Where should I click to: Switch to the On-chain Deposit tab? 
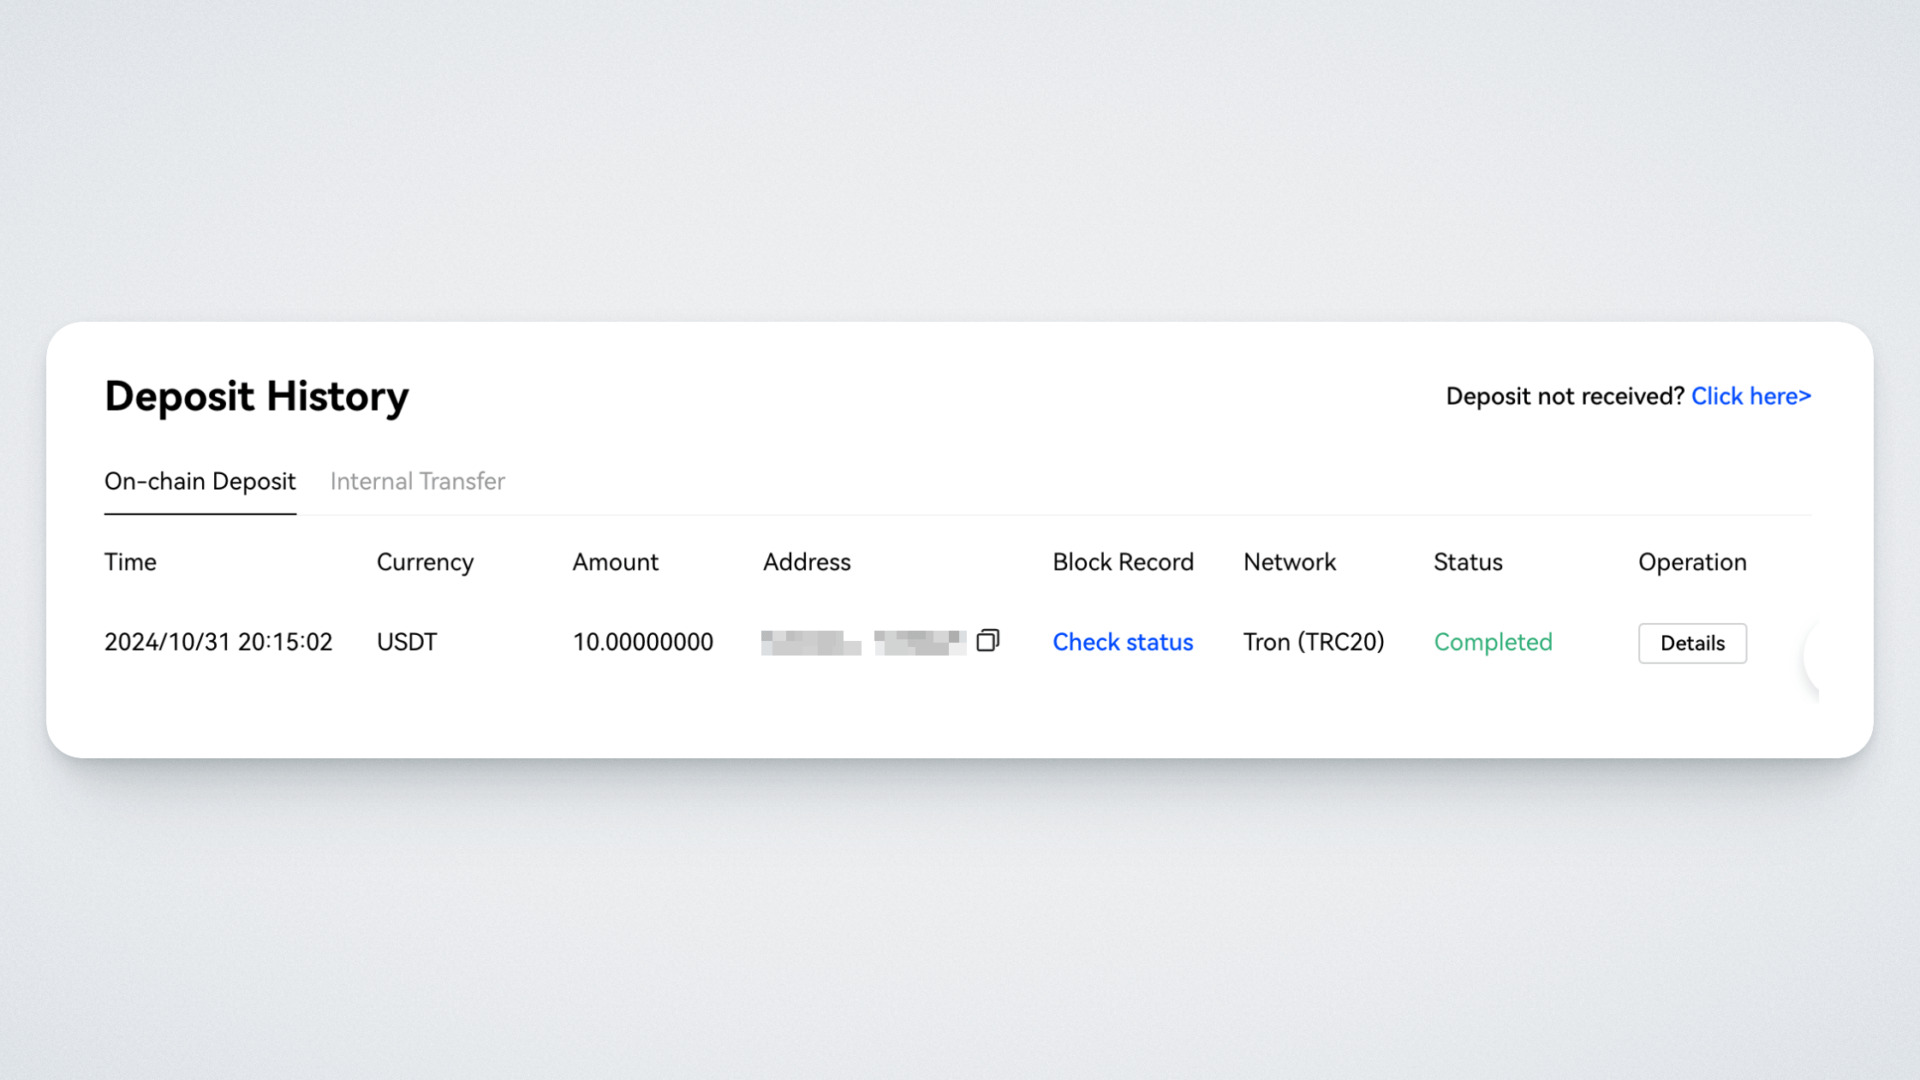(x=200, y=481)
